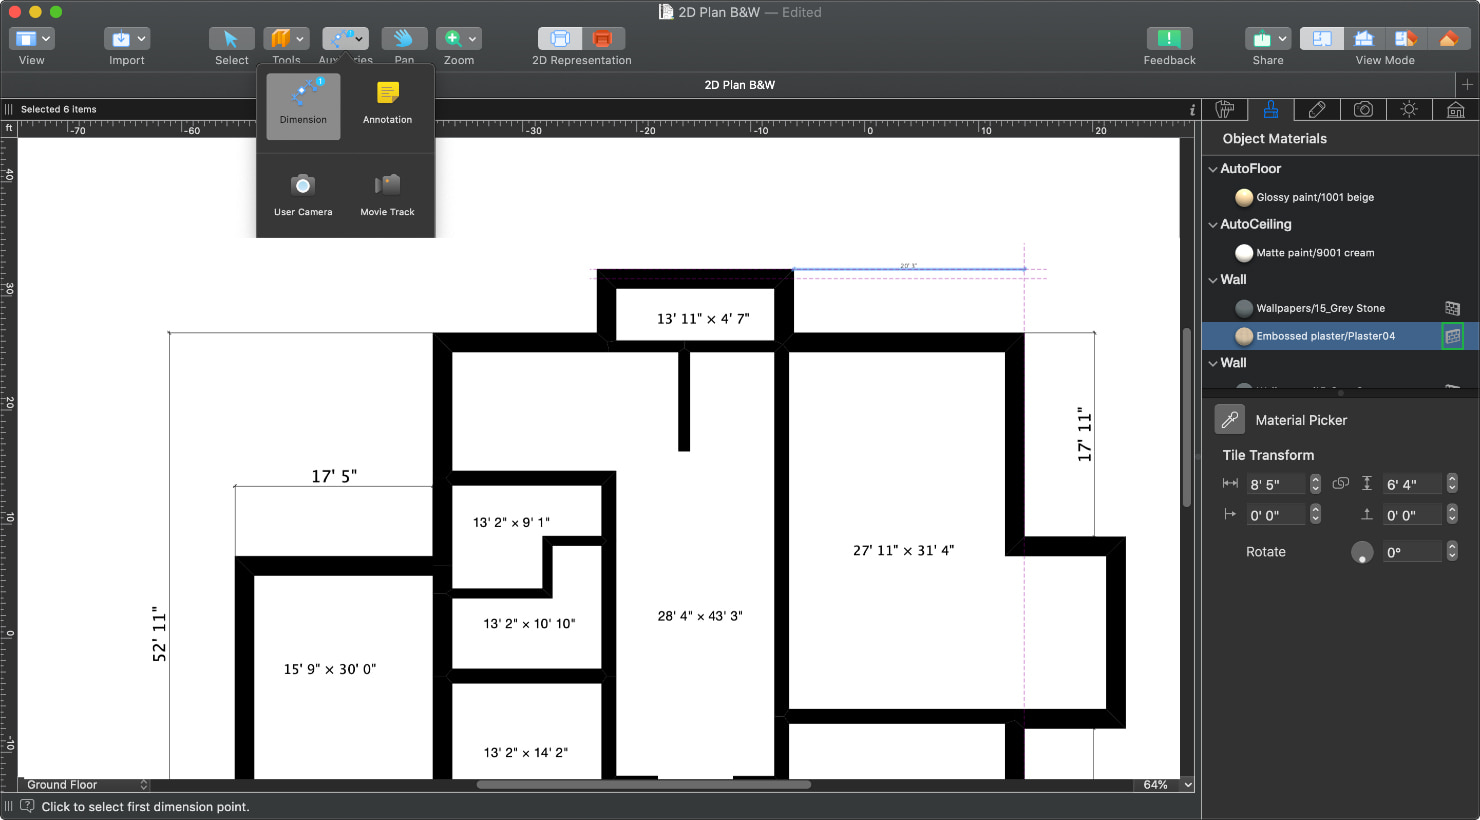Select the Glossy paint/1001 beige material swatch
The width and height of the screenshot is (1480, 820).
click(1244, 197)
